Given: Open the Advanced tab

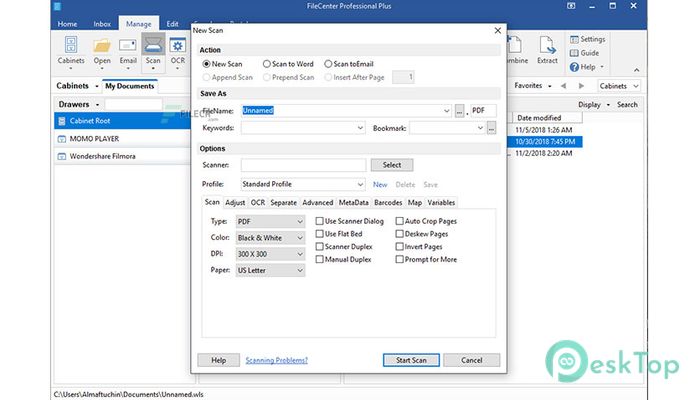Looking at the screenshot, I should 317,203.
